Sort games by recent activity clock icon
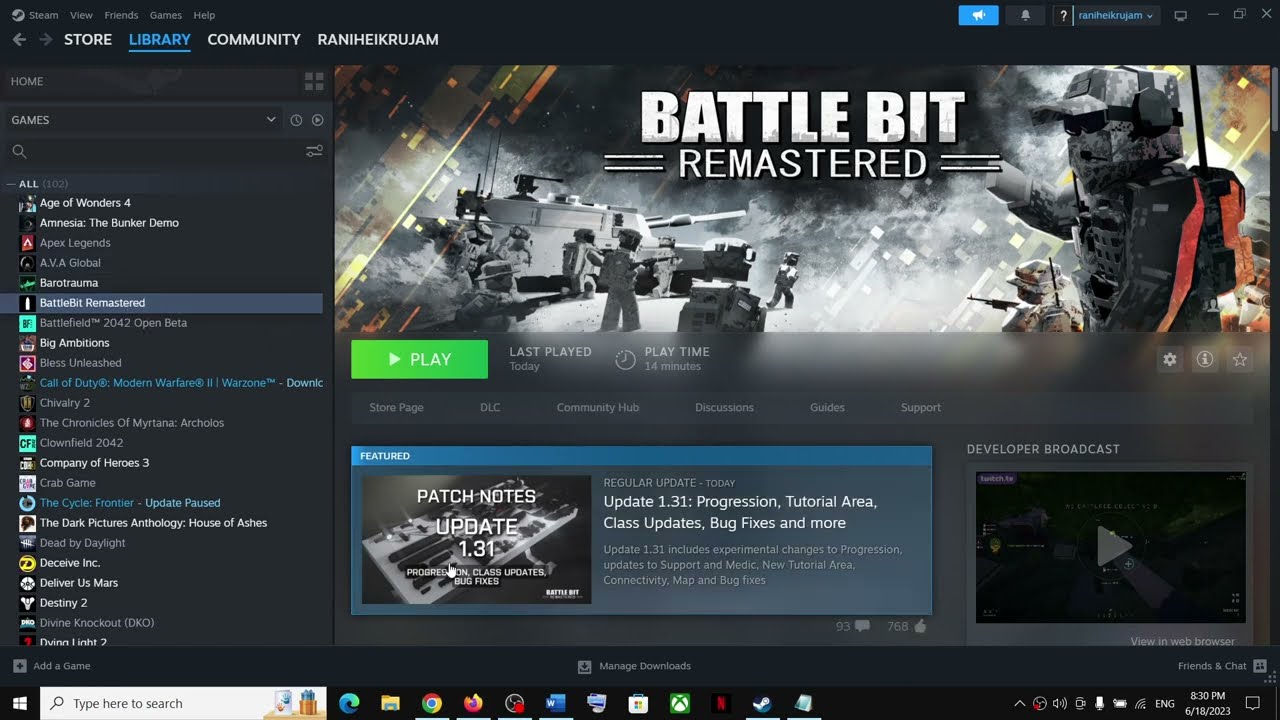This screenshot has height=720, width=1280. coord(296,120)
